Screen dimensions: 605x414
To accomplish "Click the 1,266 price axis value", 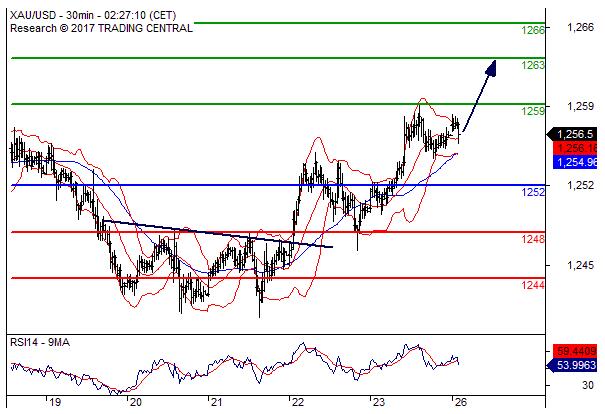I will [x=580, y=27].
